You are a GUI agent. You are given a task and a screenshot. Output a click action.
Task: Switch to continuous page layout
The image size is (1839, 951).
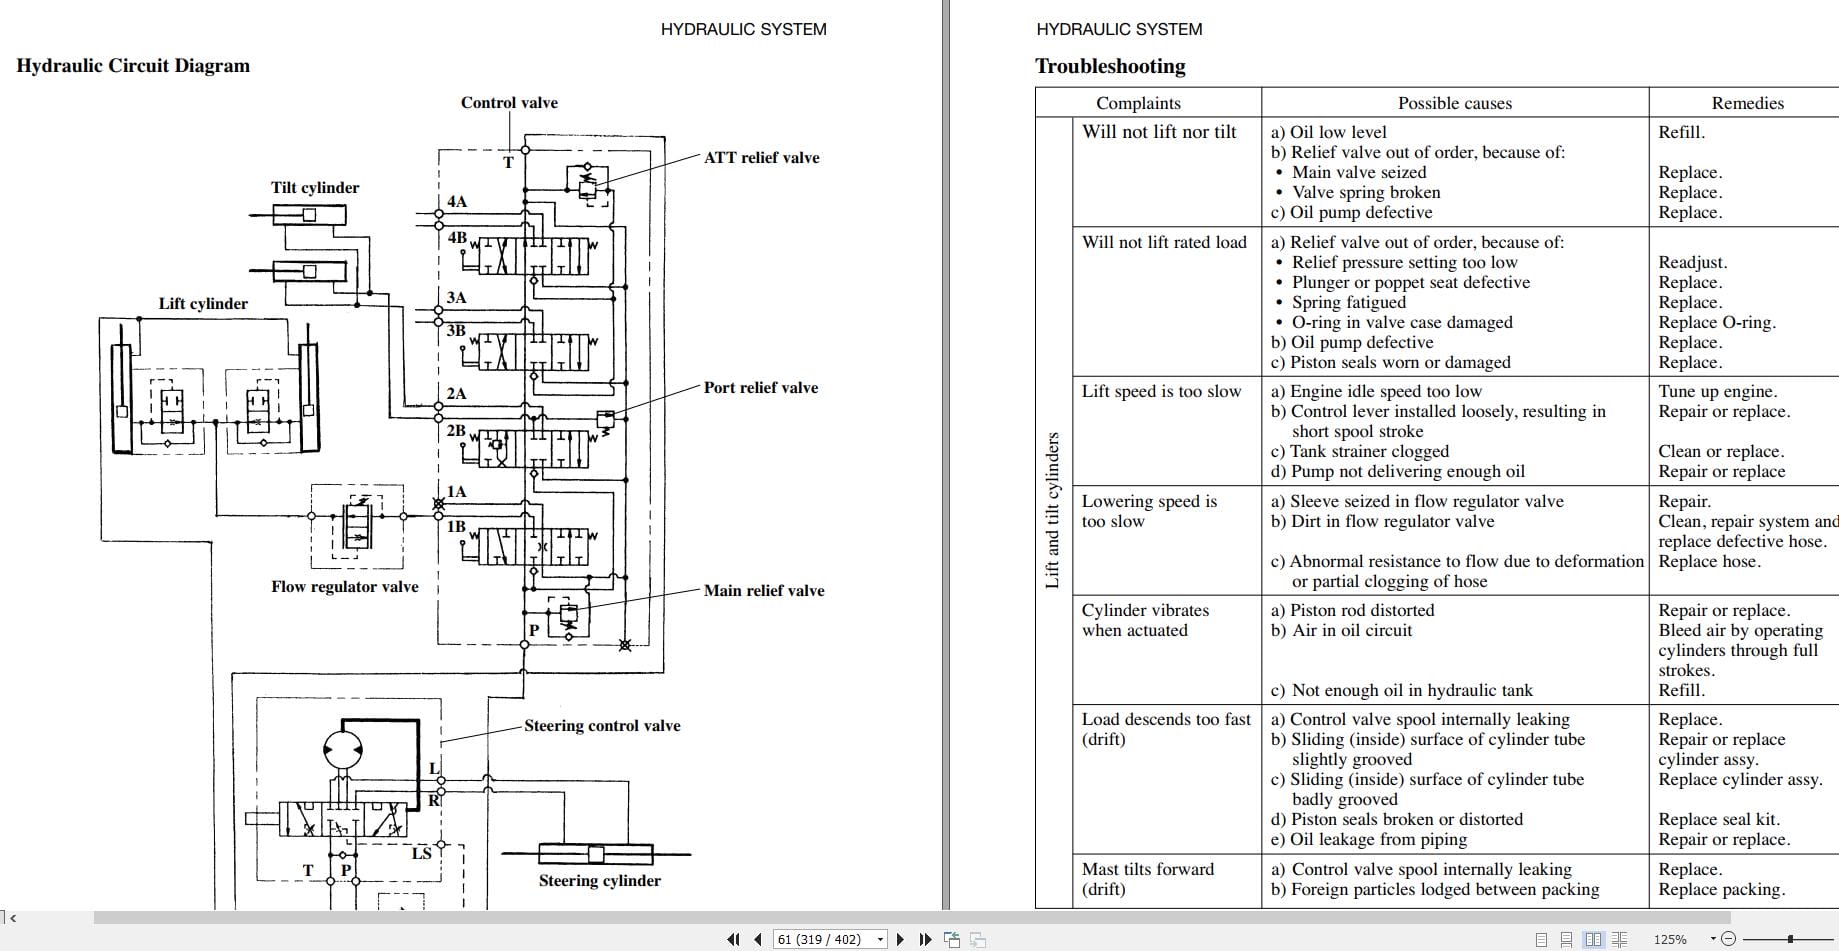[1566, 939]
